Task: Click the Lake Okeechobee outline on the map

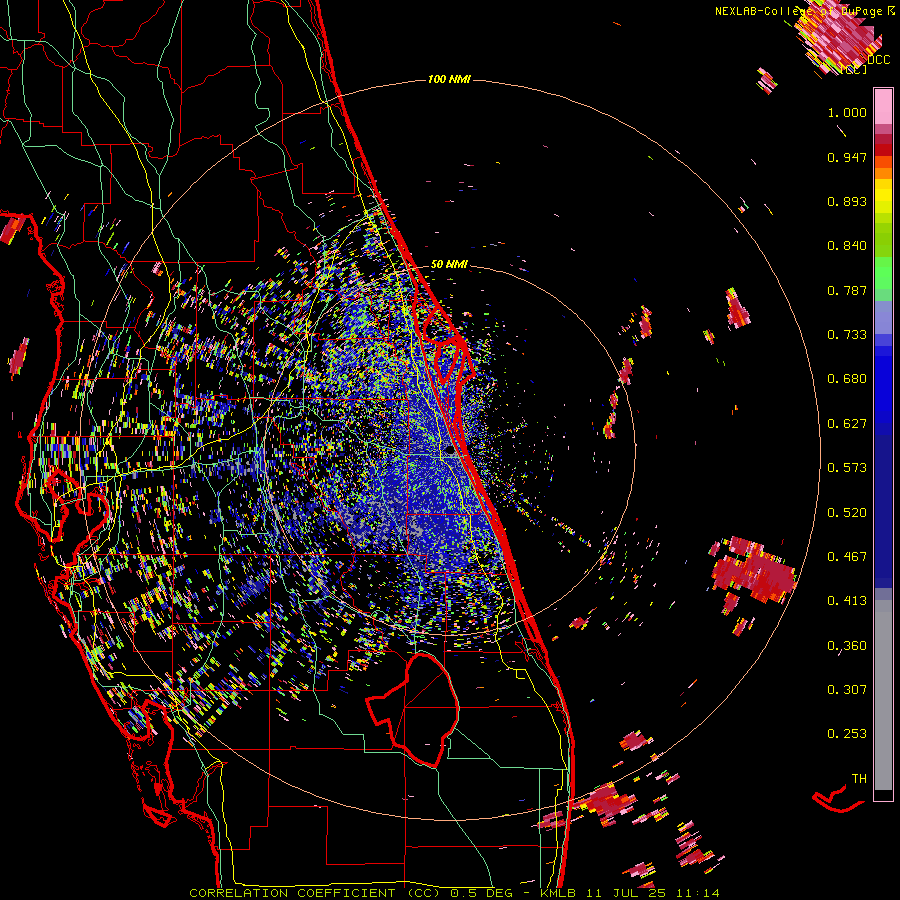Action: coord(413,709)
